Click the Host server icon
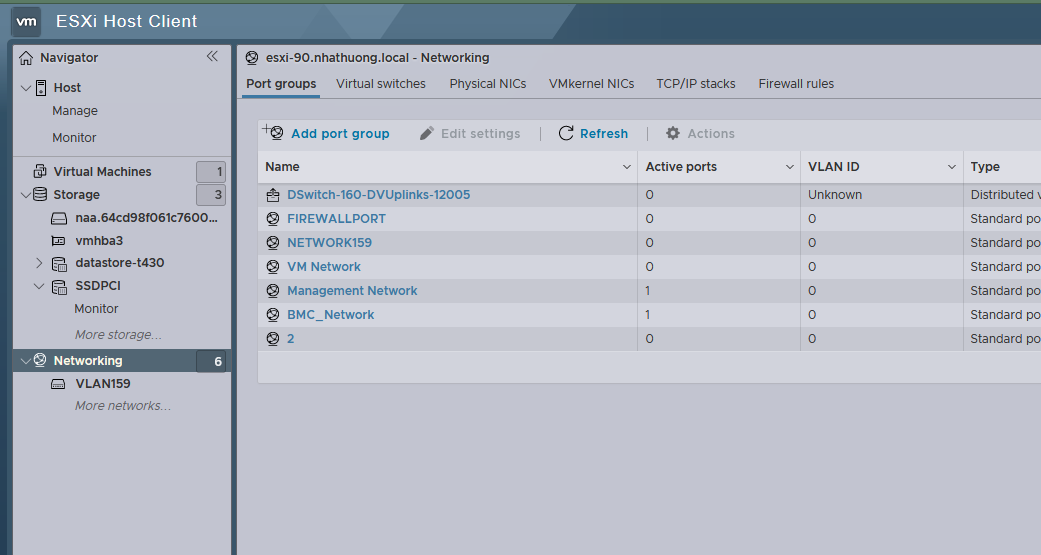Viewport: 1041px width, 555px height. click(x=41, y=88)
